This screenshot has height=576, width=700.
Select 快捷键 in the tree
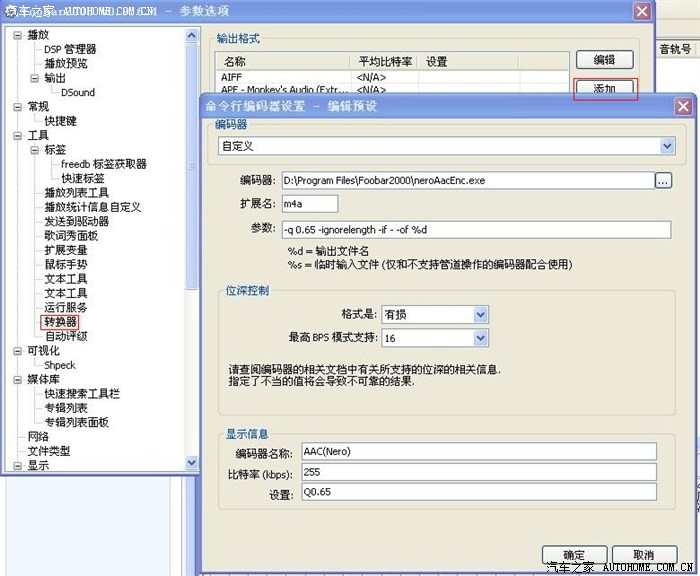click(60, 121)
